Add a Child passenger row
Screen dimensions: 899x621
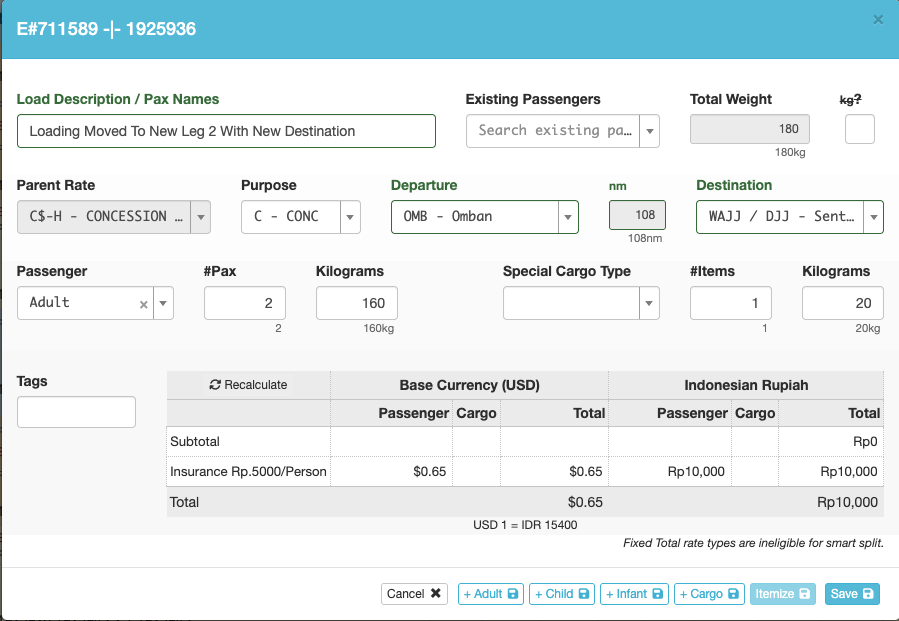[562, 594]
